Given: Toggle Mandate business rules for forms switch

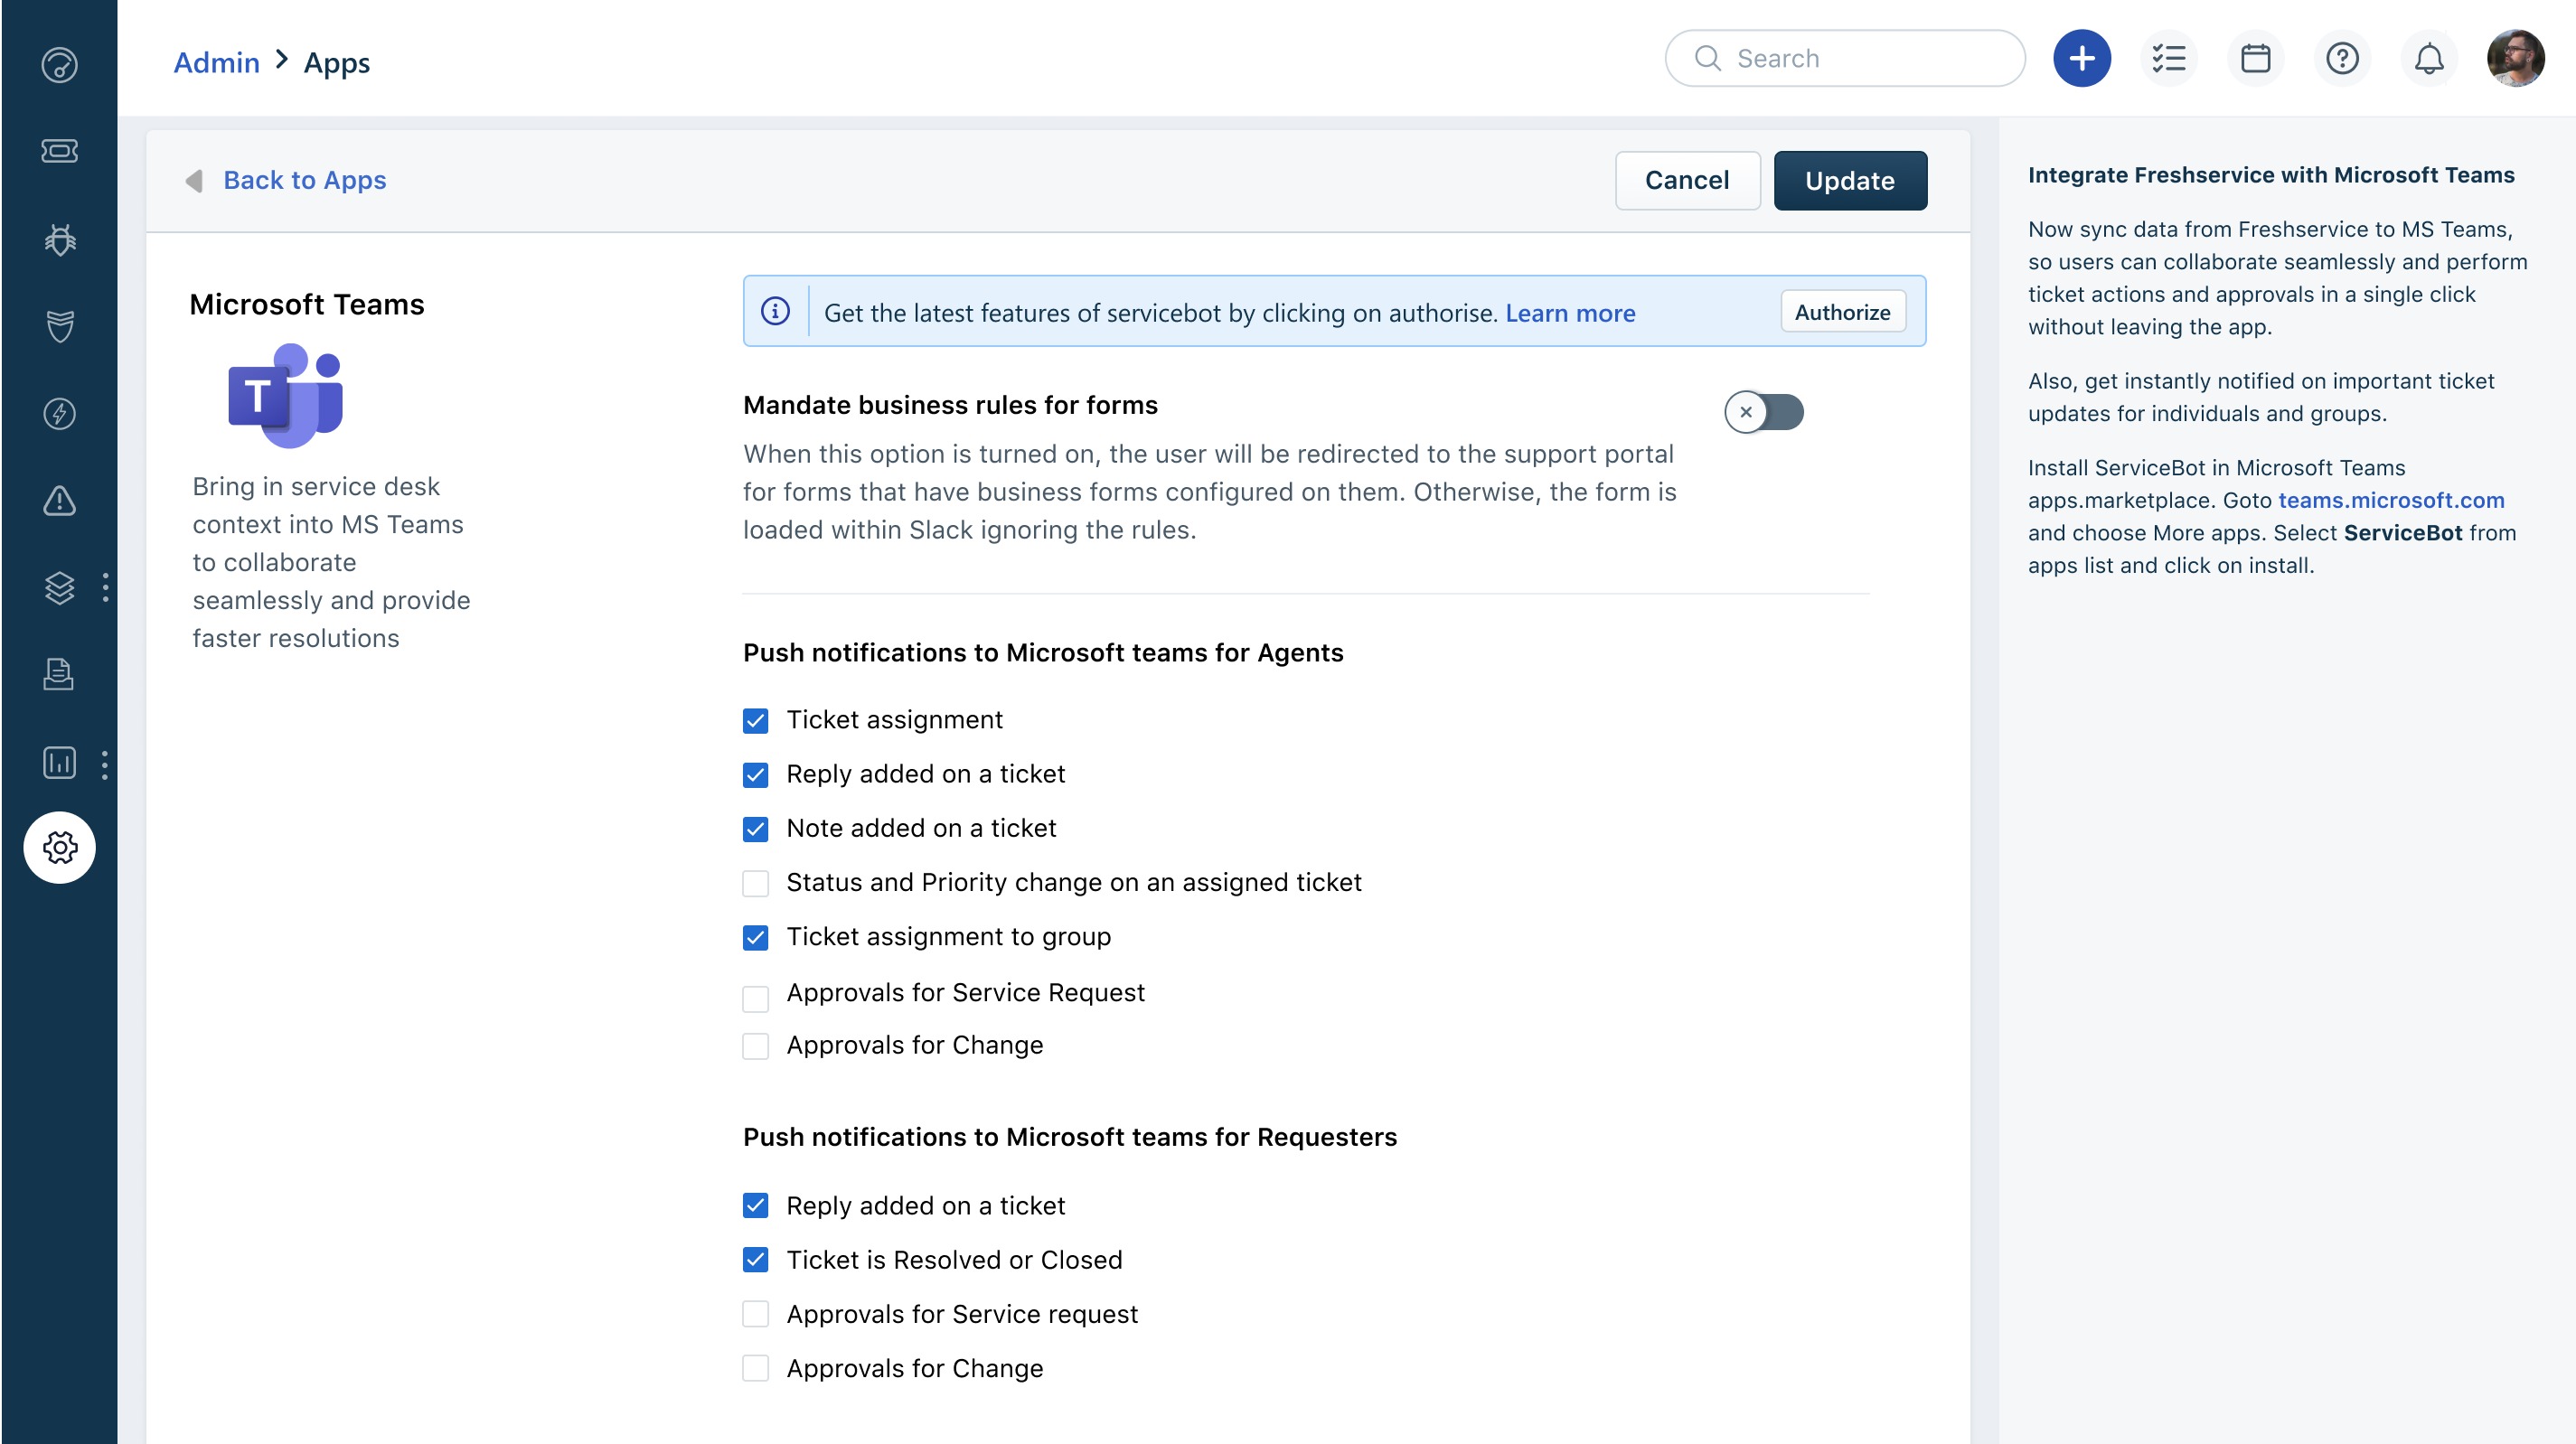Looking at the screenshot, I should (1763, 412).
